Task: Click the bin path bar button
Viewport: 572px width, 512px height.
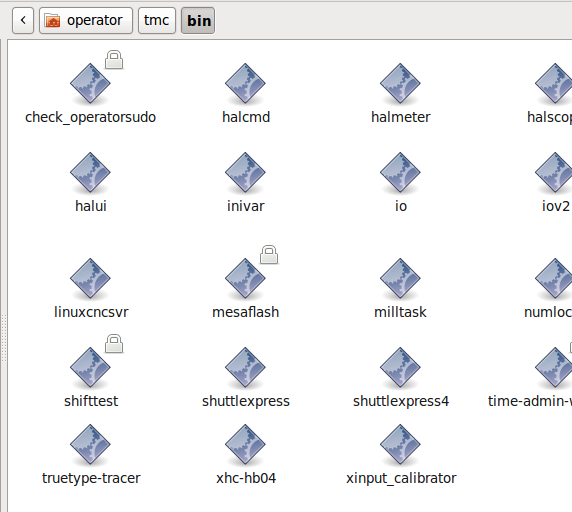Action: point(198,20)
